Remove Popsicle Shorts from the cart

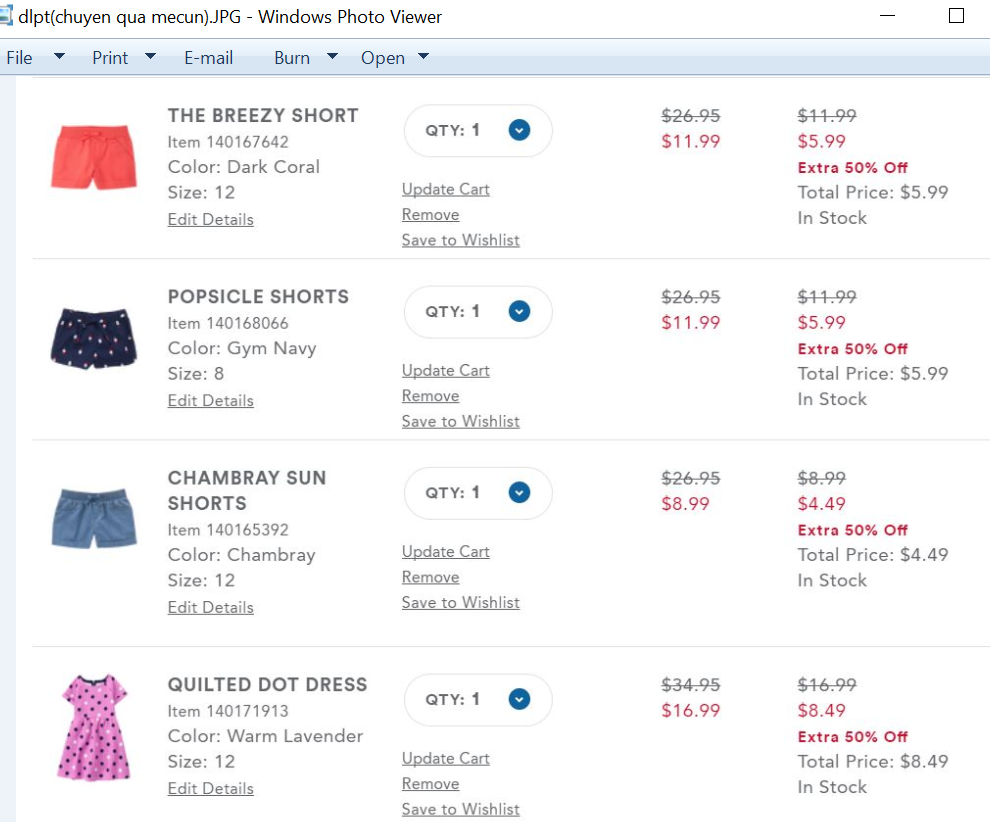pyautogui.click(x=430, y=396)
